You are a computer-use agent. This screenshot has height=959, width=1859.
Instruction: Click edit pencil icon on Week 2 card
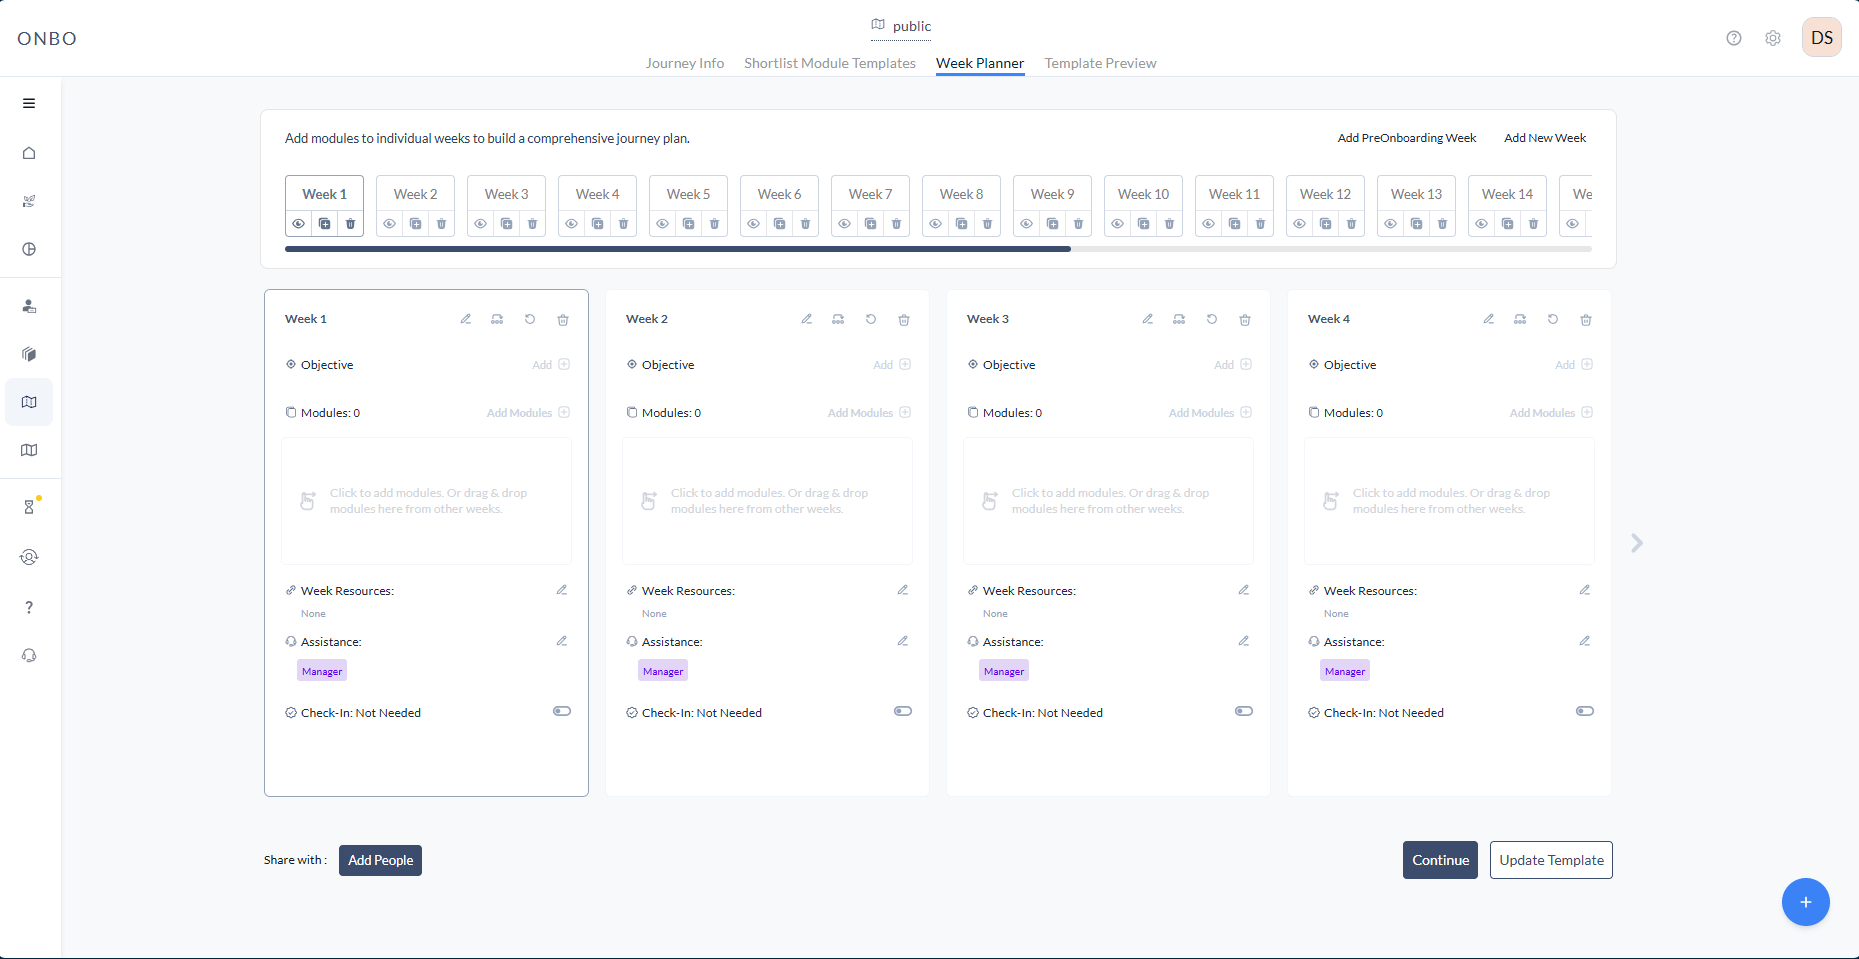pos(806,320)
